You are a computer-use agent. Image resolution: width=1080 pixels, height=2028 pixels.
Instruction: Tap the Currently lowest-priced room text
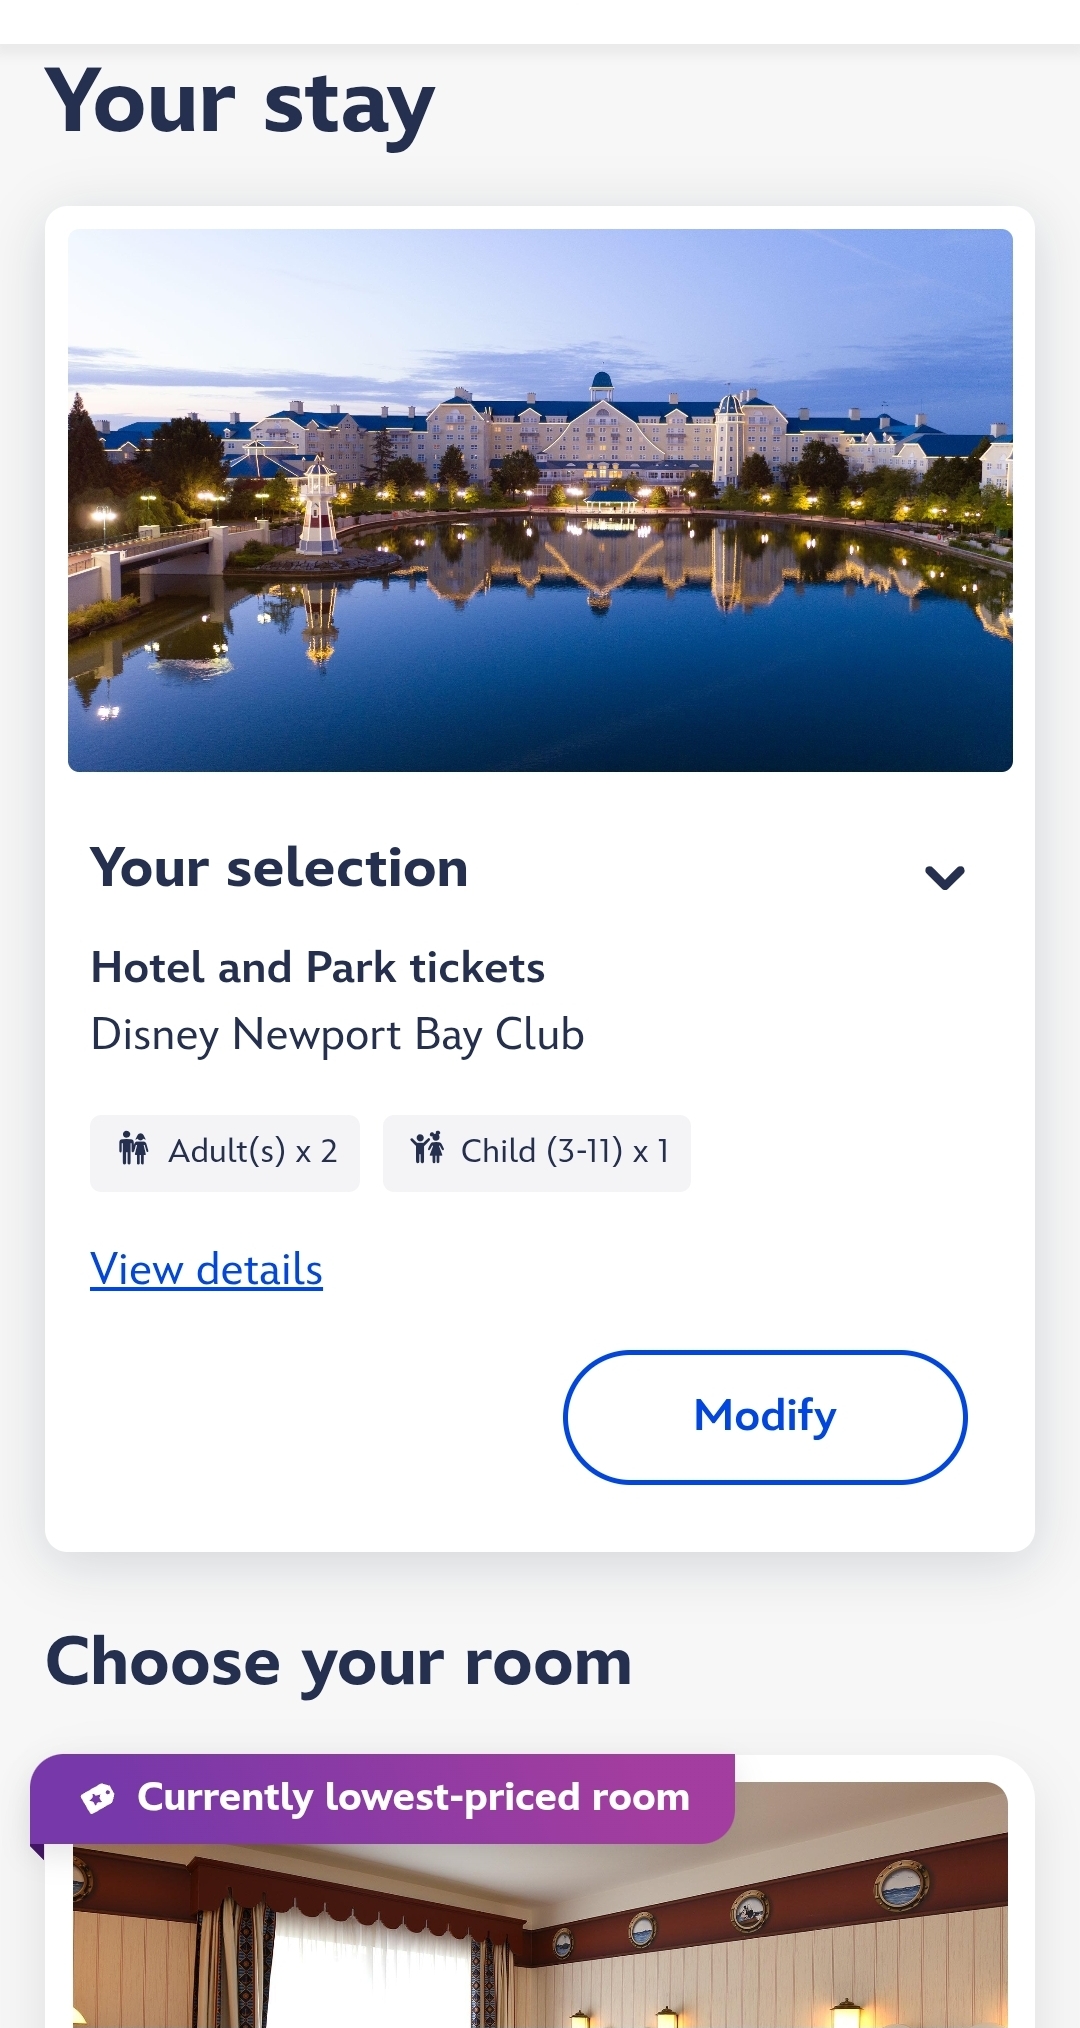(x=413, y=1797)
